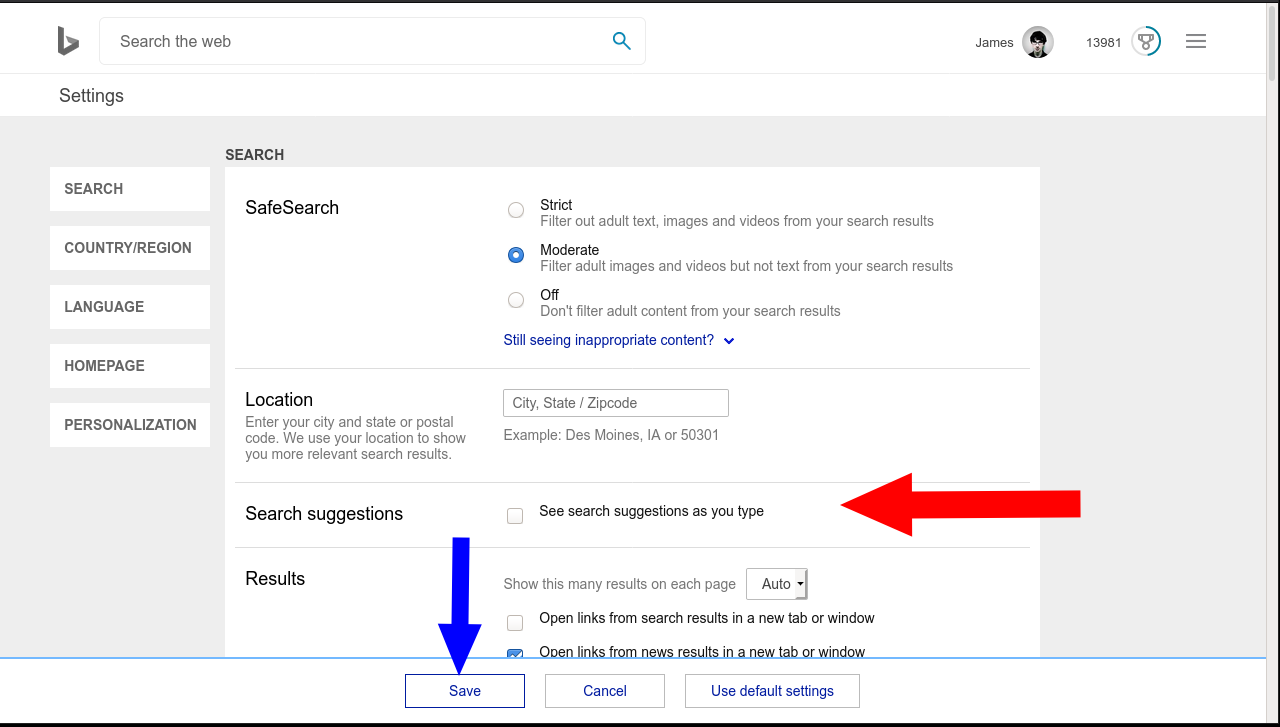1280x727 pixels.
Task: Click the Cancel button
Action: click(605, 691)
